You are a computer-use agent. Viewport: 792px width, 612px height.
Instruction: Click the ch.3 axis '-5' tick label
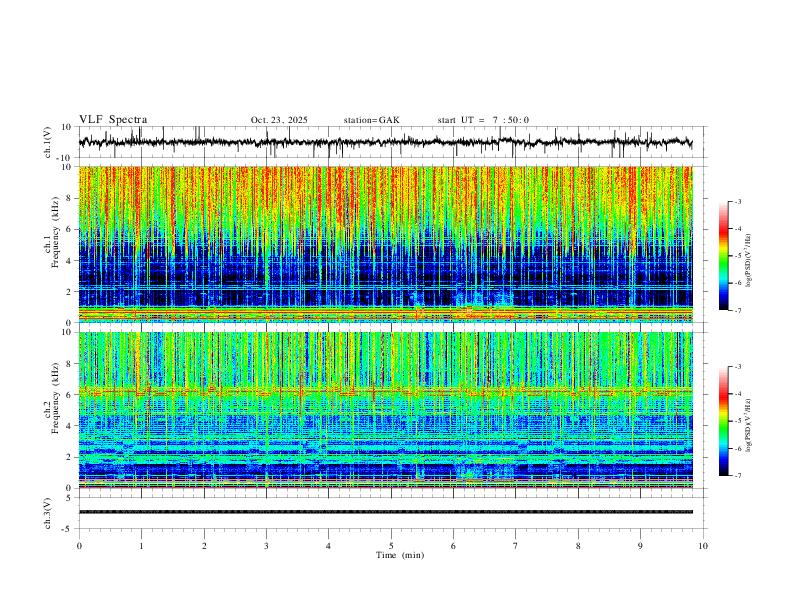point(68,529)
